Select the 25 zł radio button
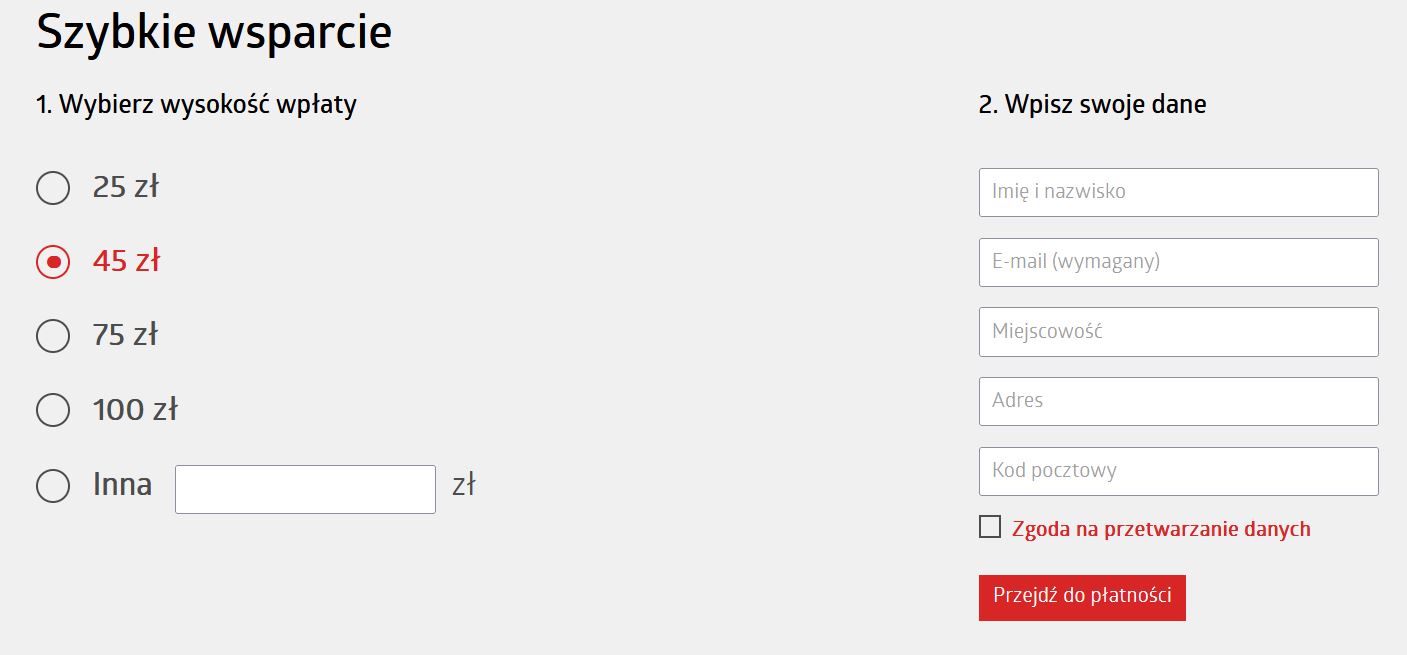1407x655 pixels. tap(53, 187)
